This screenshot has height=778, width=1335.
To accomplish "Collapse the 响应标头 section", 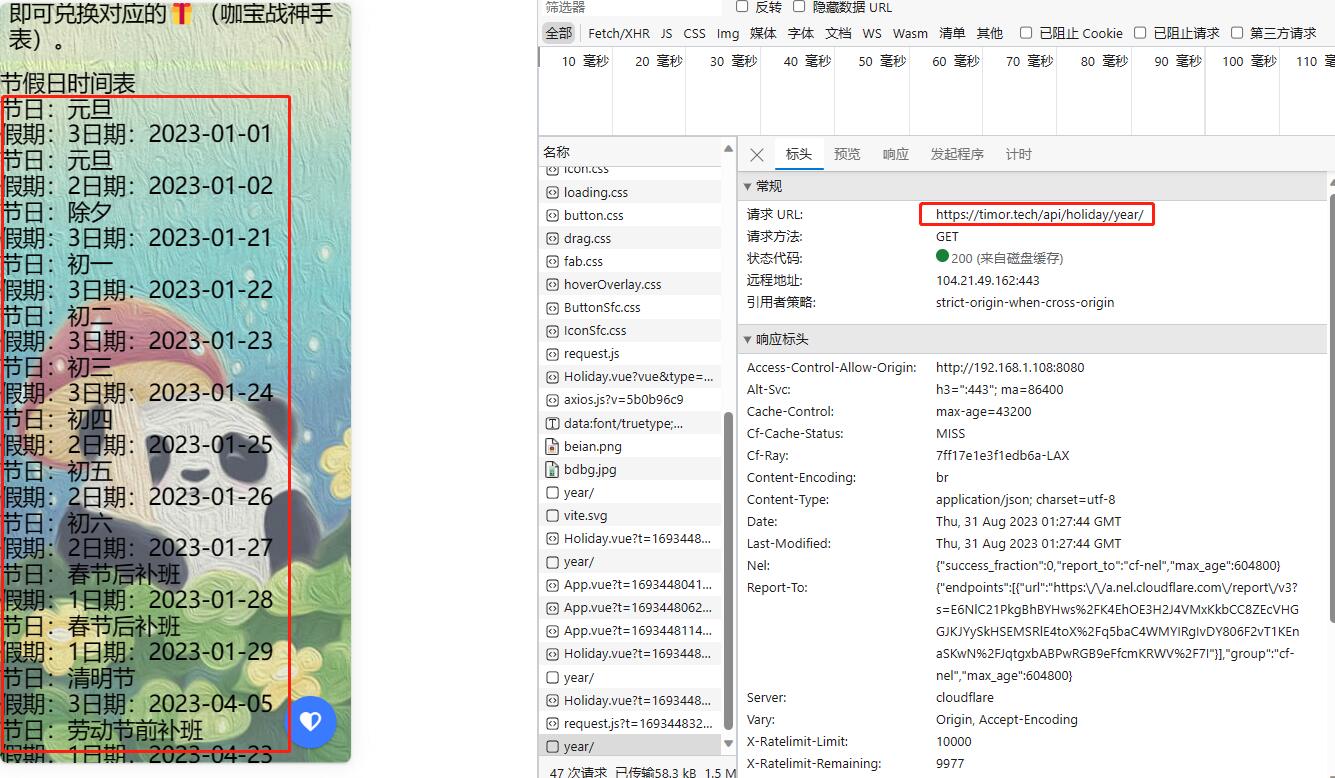I will click(748, 339).
